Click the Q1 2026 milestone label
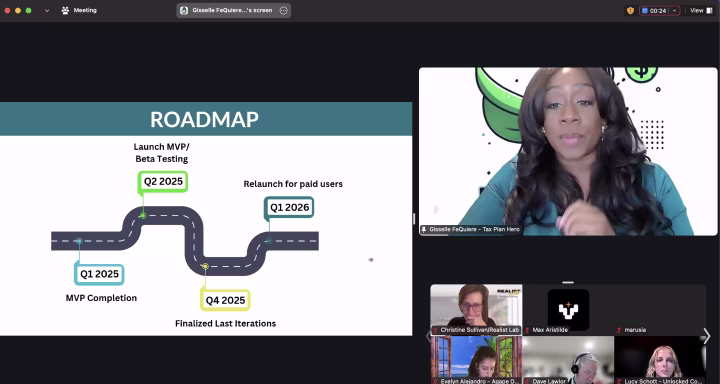Viewport: 720px width, 384px height. point(289,208)
